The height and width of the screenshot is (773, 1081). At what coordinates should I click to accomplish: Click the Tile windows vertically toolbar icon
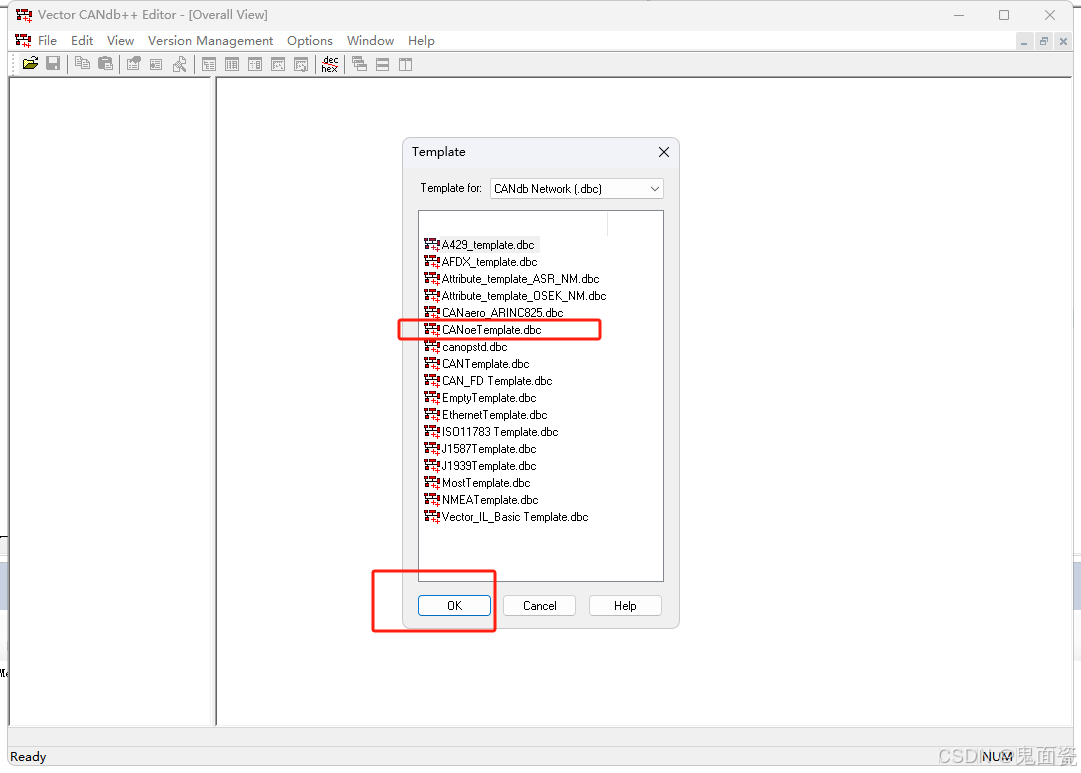coord(405,64)
